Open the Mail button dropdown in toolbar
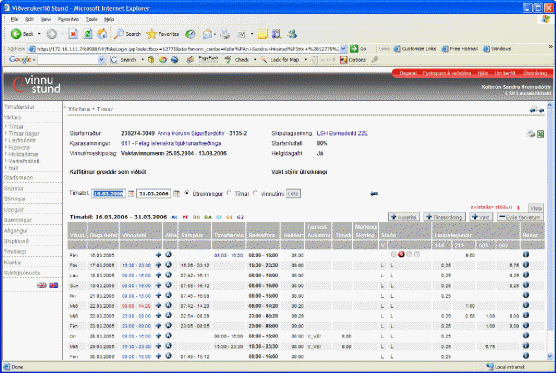This screenshot has height=373, width=556. pyautogui.click(x=215, y=34)
